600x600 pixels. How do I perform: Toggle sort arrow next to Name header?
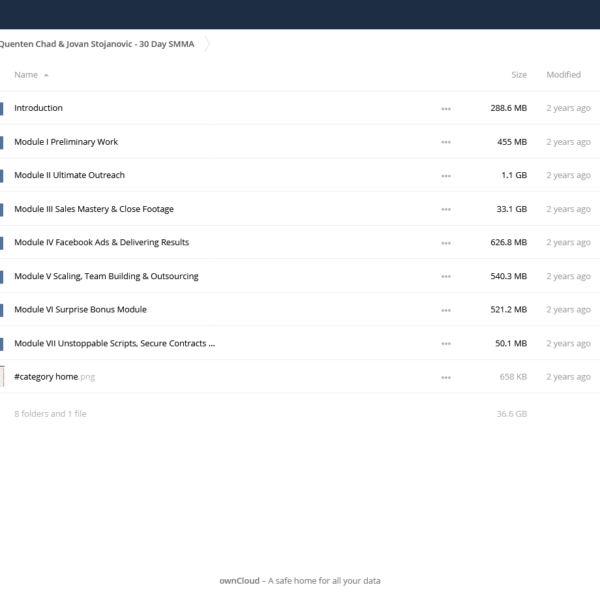coord(46,75)
